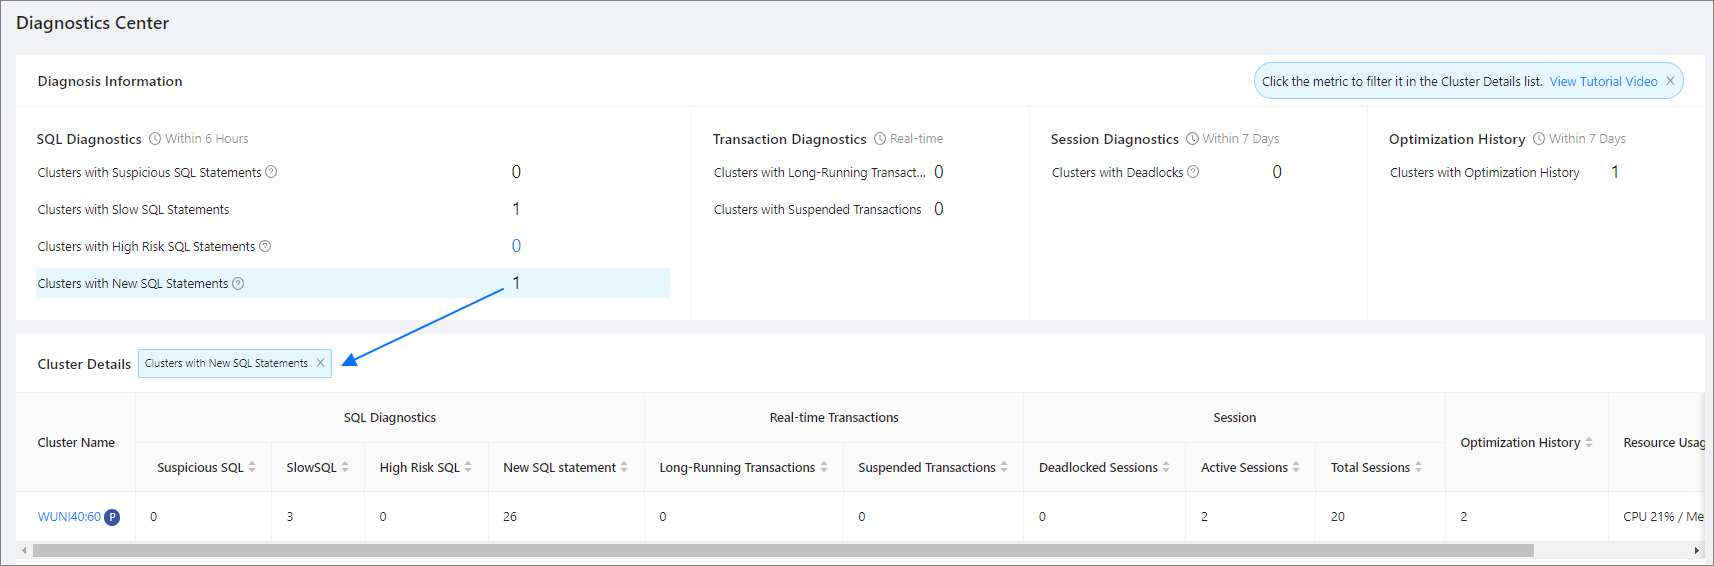The width and height of the screenshot is (1714, 566).
Task: Close the tutorial video tip banner
Action: coord(1670,81)
